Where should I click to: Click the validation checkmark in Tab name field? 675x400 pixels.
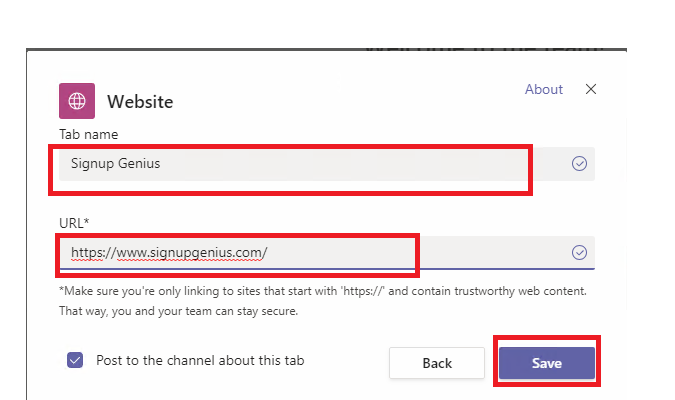(x=579, y=164)
